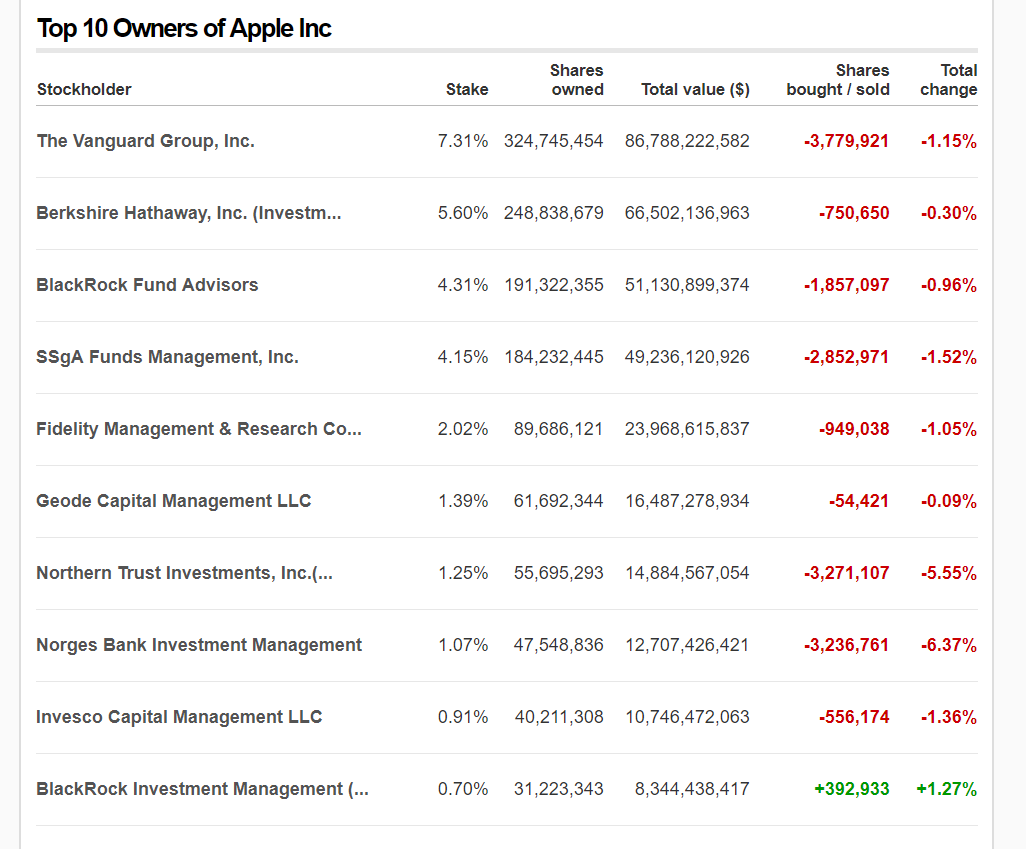
Task: Select the -2,852,971 shares sold cell
Action: tap(847, 357)
